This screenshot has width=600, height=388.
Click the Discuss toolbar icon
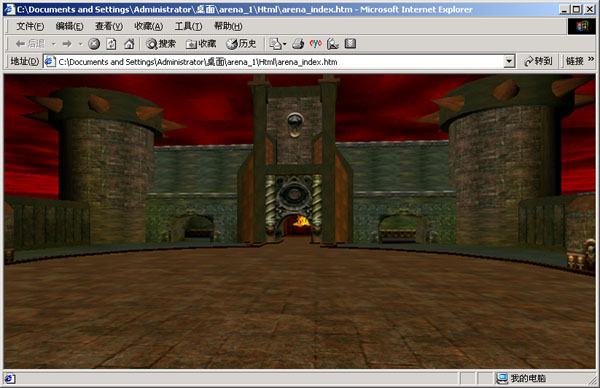[350, 44]
